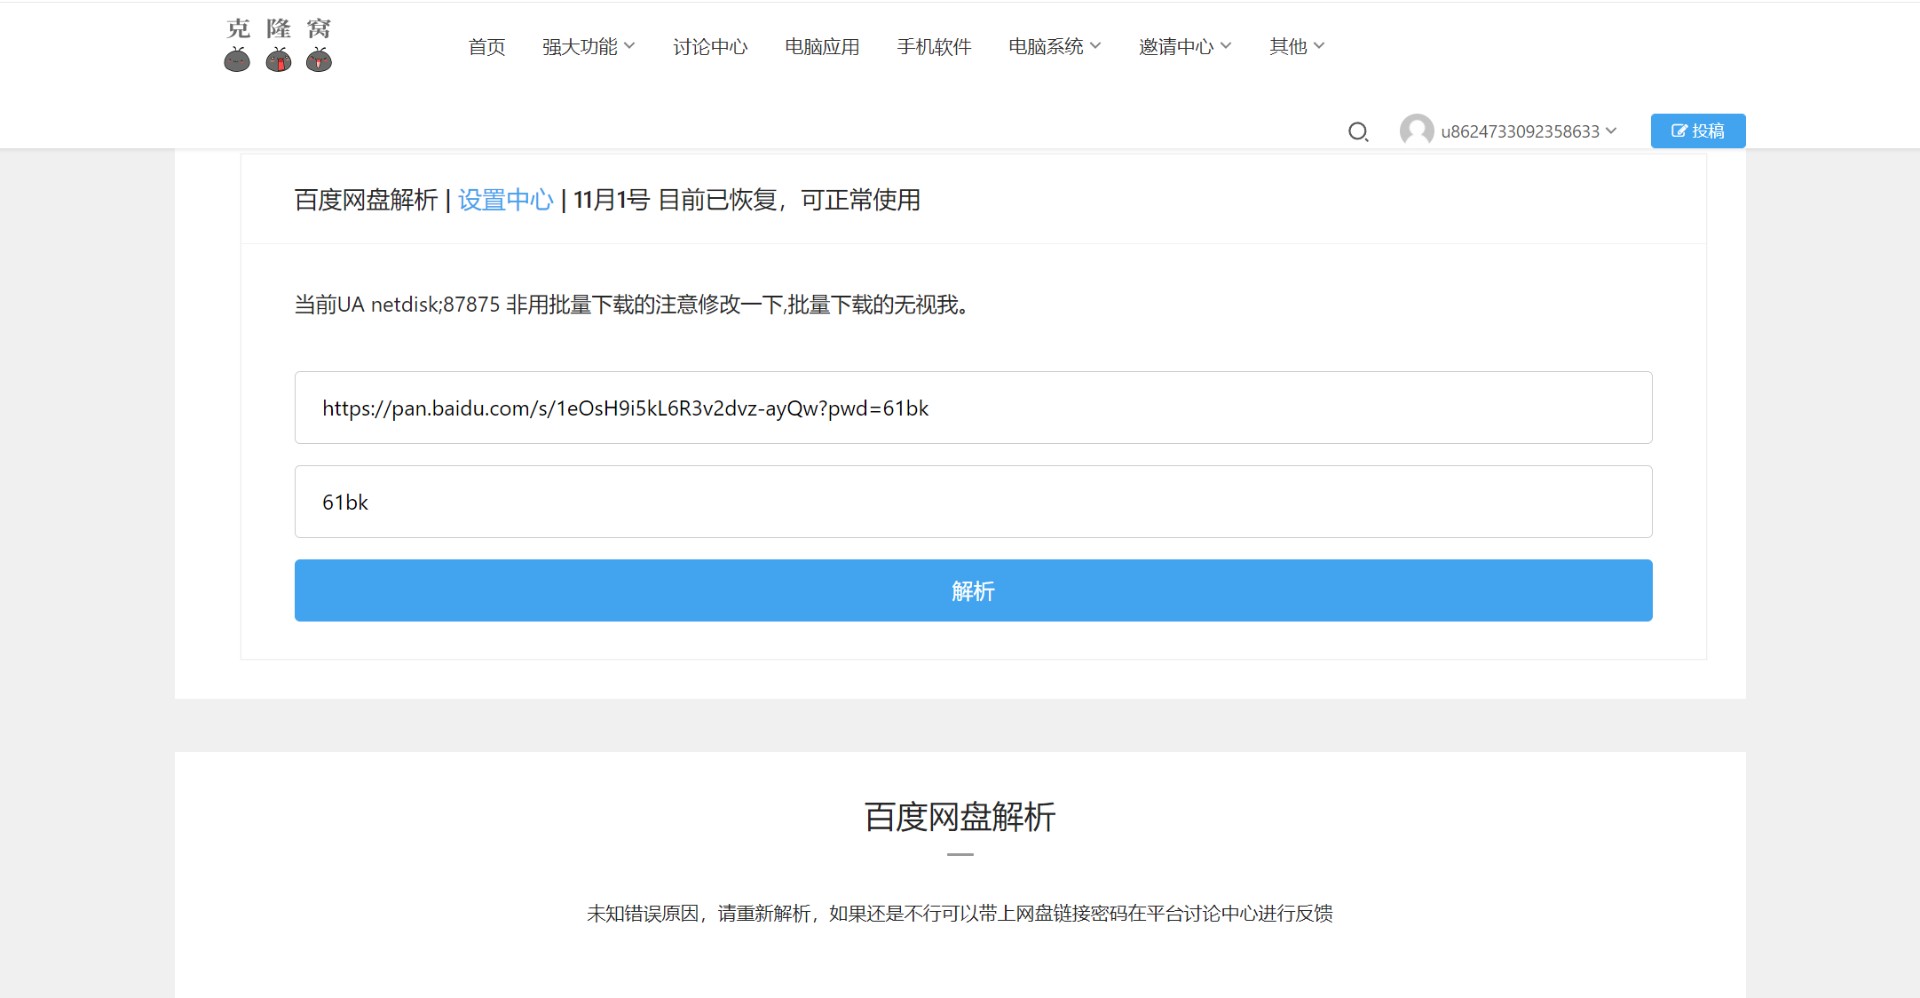Click the 百度网盘解析 section heading
The image size is (1920, 998).
(x=960, y=817)
